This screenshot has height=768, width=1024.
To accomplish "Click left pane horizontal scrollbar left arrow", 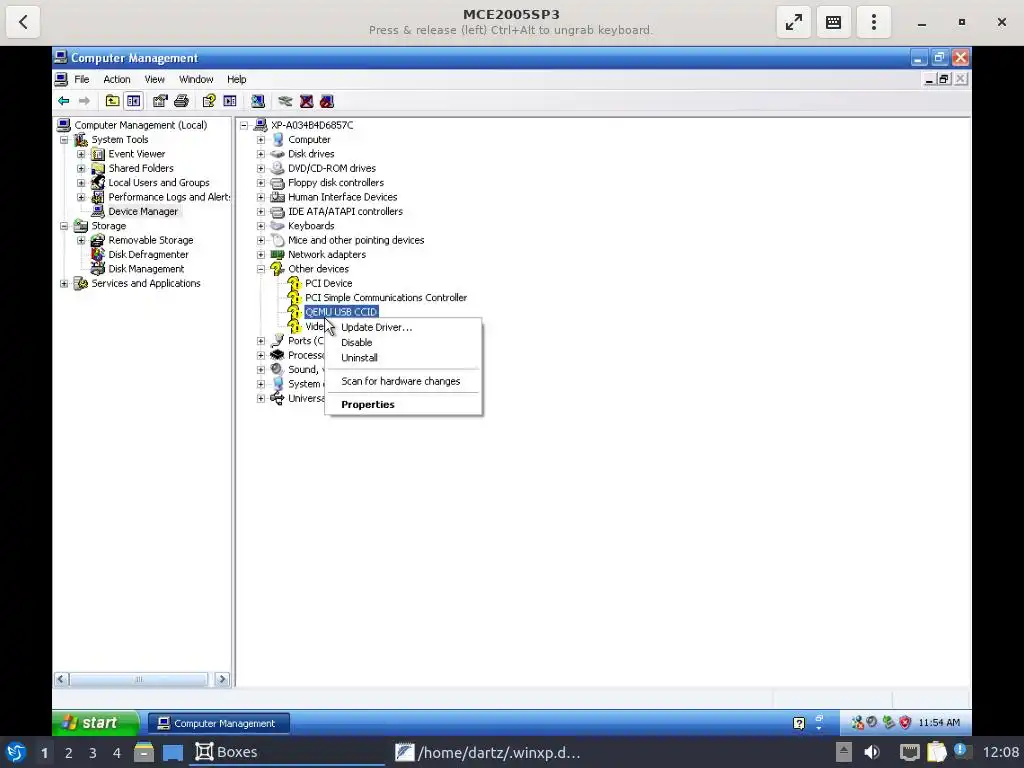I will click(x=61, y=679).
